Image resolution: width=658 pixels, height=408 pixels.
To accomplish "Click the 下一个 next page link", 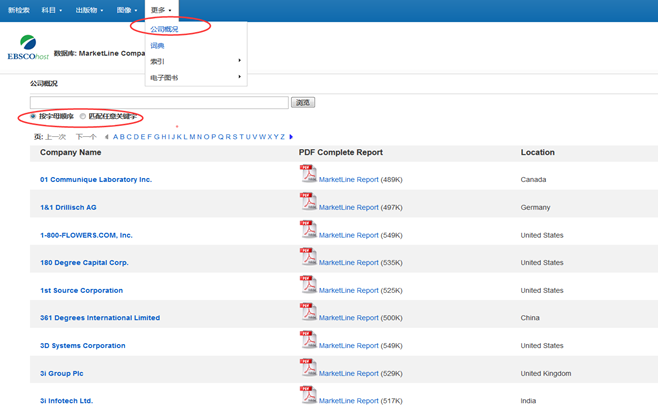I will coord(86,137).
